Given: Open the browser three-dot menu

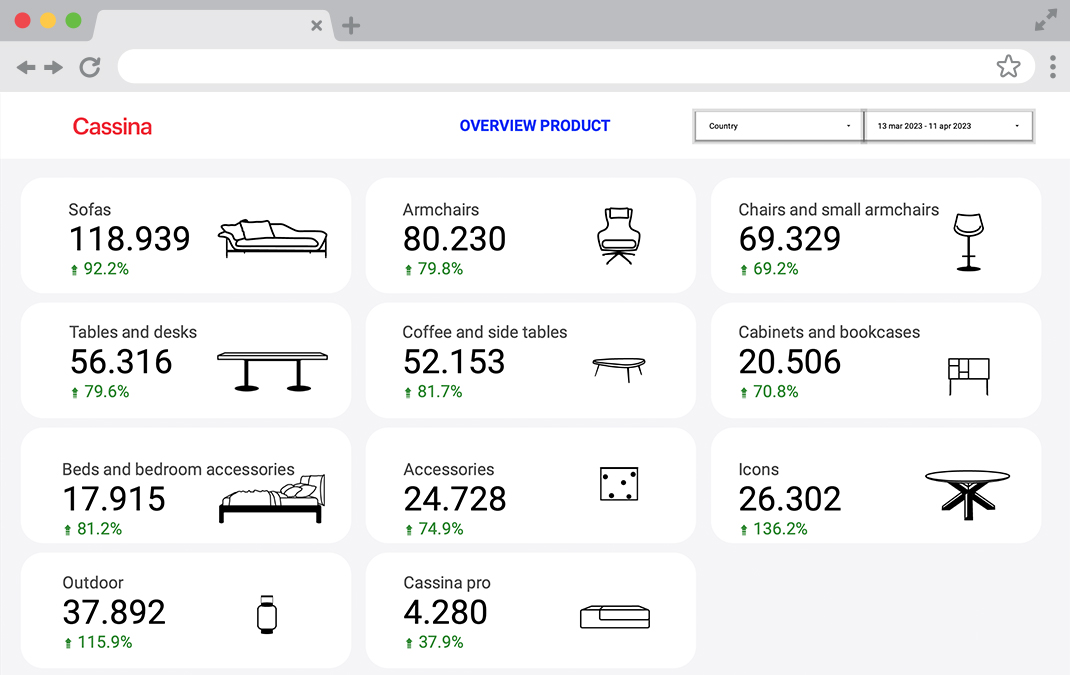Looking at the screenshot, I should coord(1053,67).
